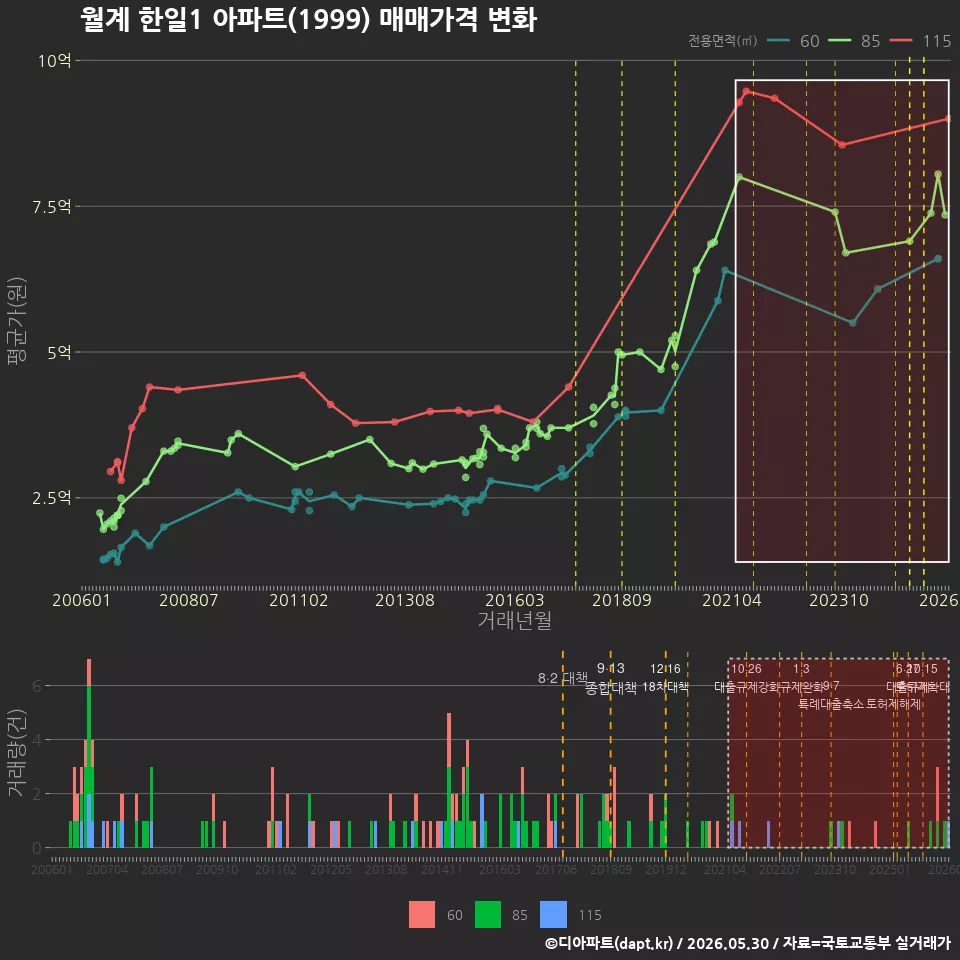960x960 pixels.
Task: Click 201912 on the volume chart axis
Action: [x=666, y=869]
